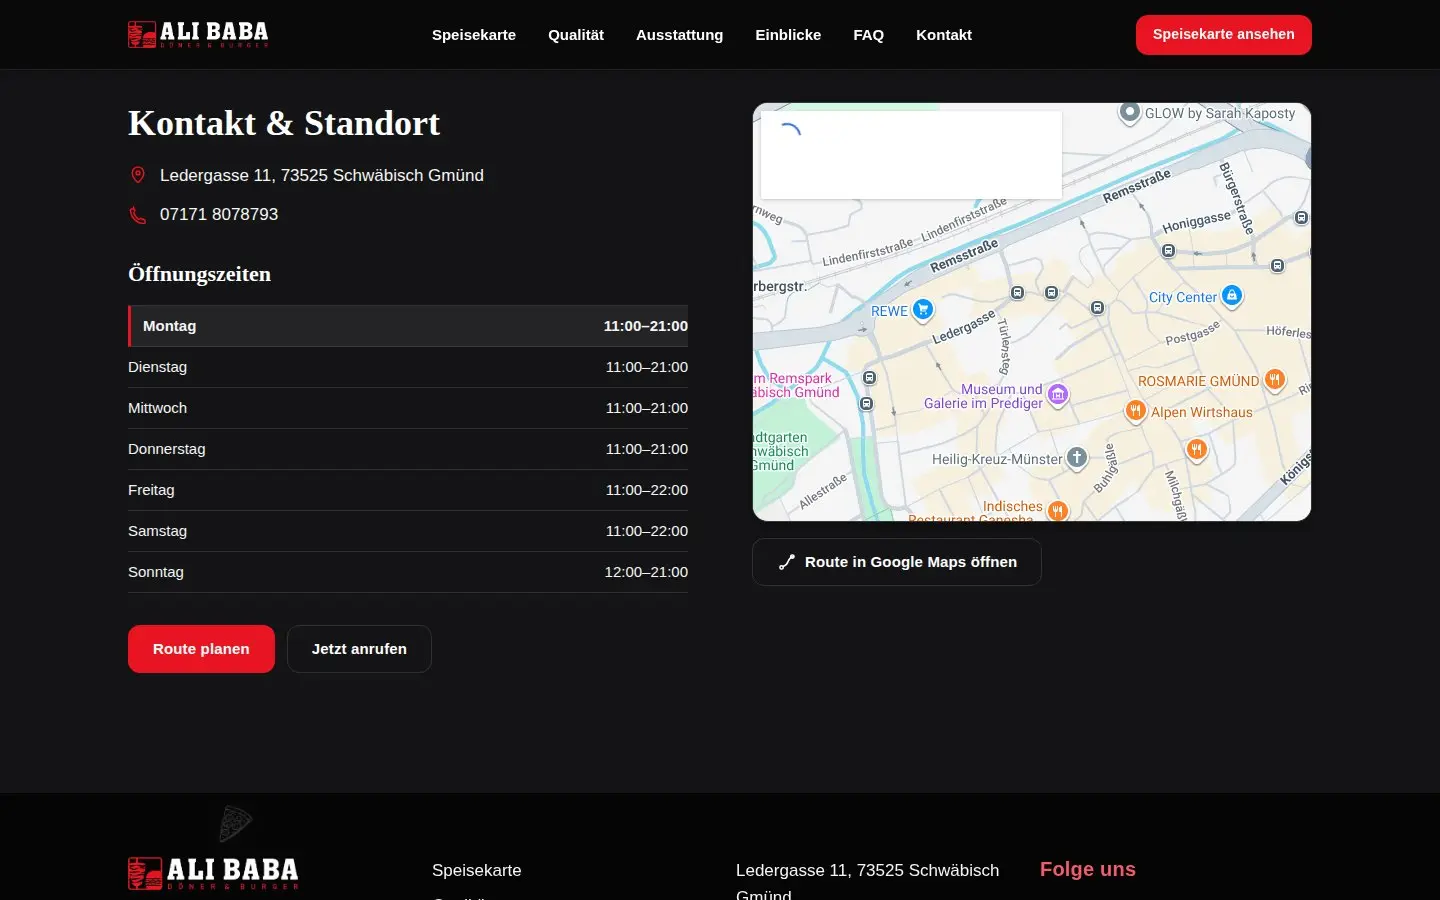Click the Indisches Restaurant map marker
The height and width of the screenshot is (900, 1440).
tap(1058, 511)
